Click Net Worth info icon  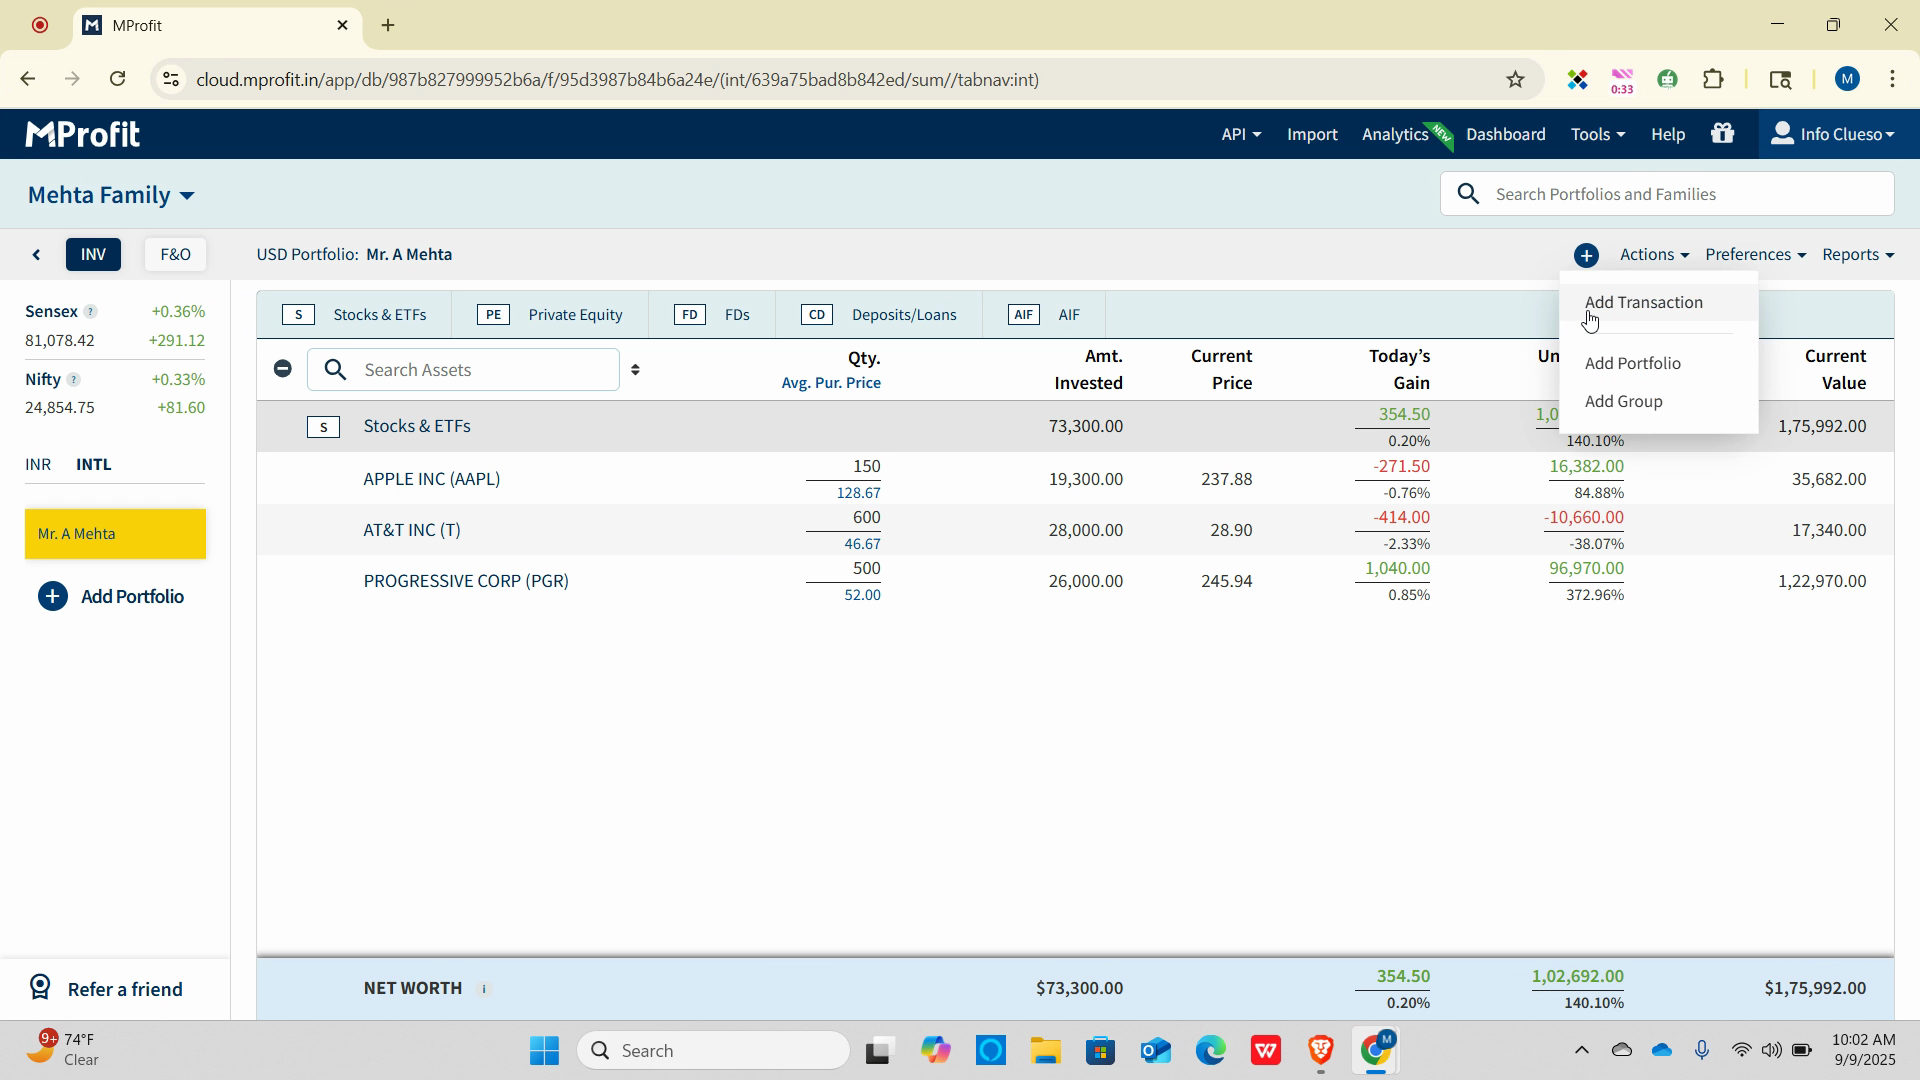point(484,989)
